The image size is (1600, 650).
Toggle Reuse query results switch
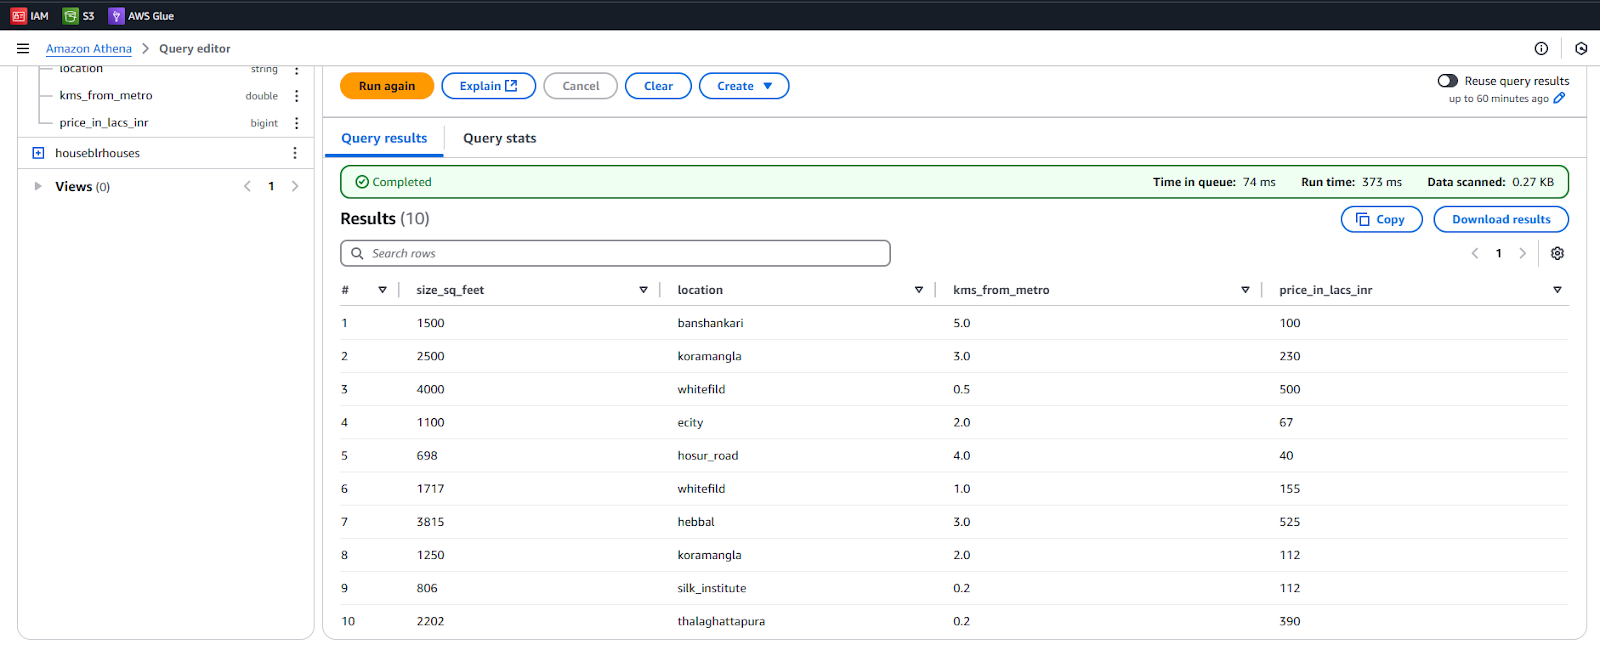coord(1447,81)
